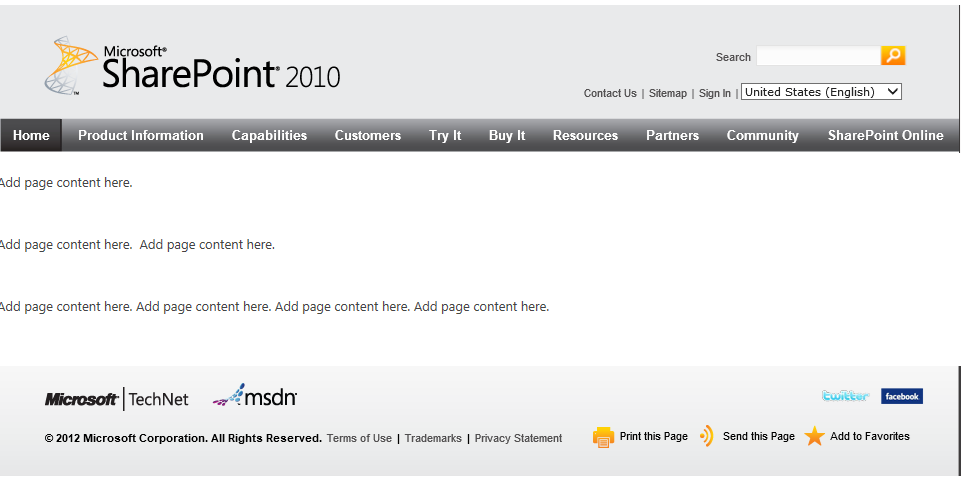Open the Capabilities menu

[x=269, y=135]
